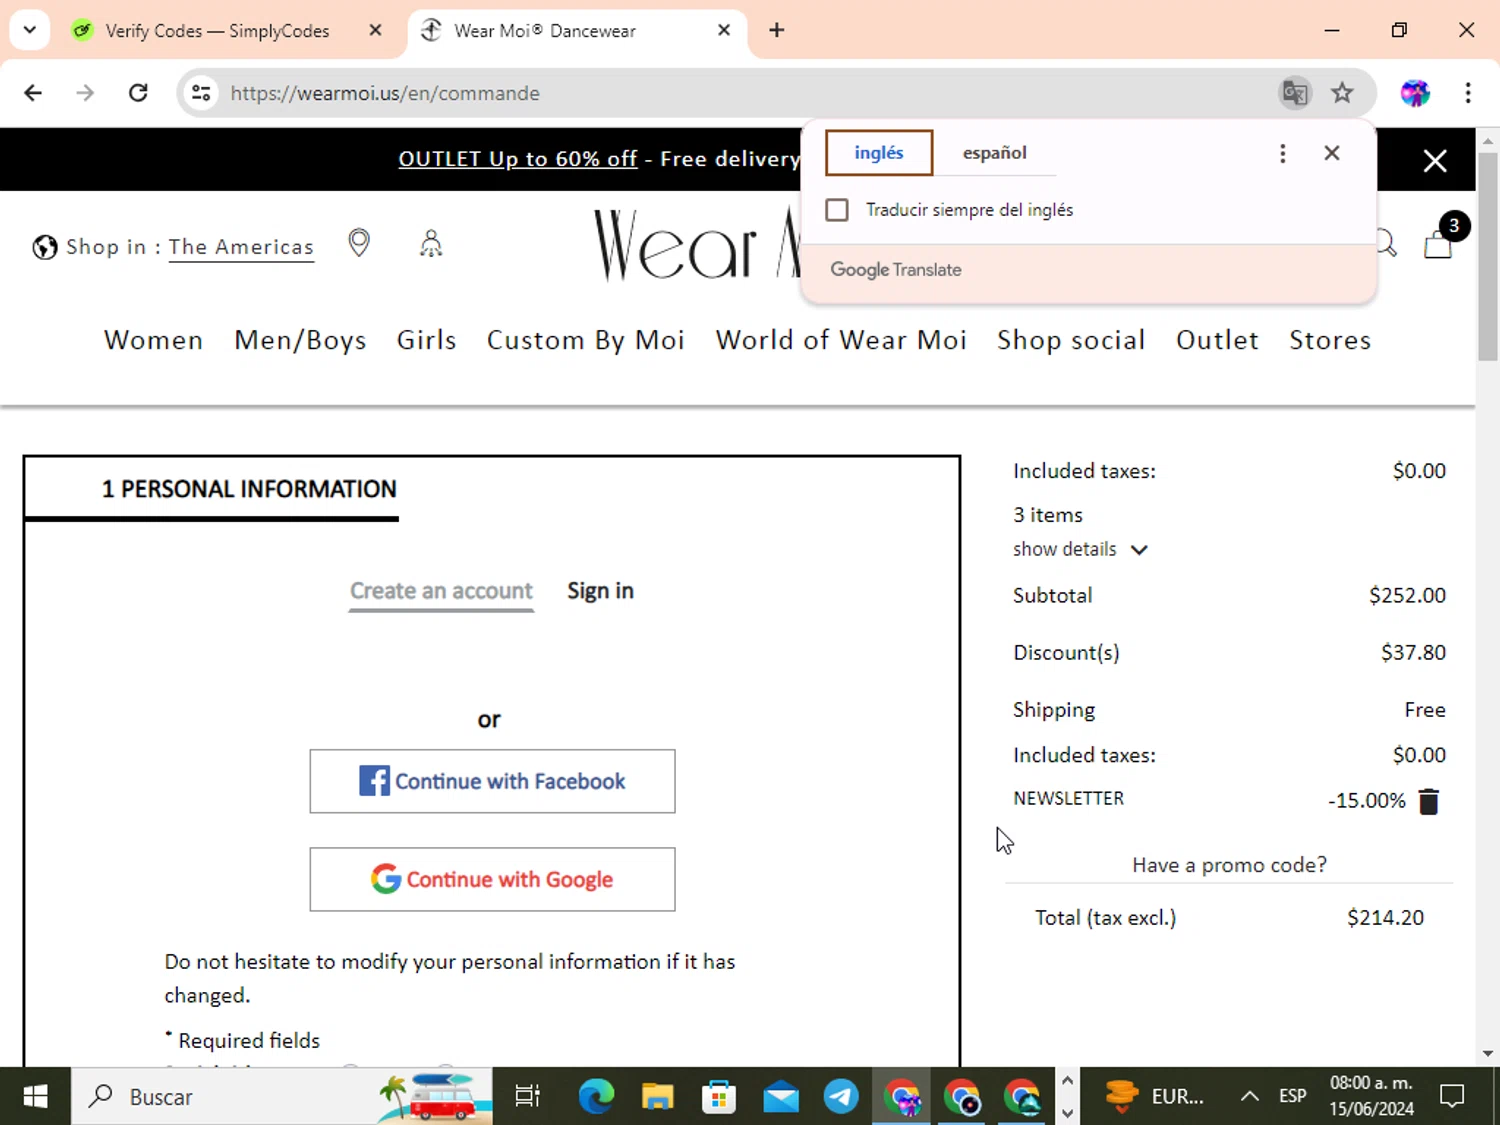Launch Microsoft Edge from taskbar

[596, 1097]
